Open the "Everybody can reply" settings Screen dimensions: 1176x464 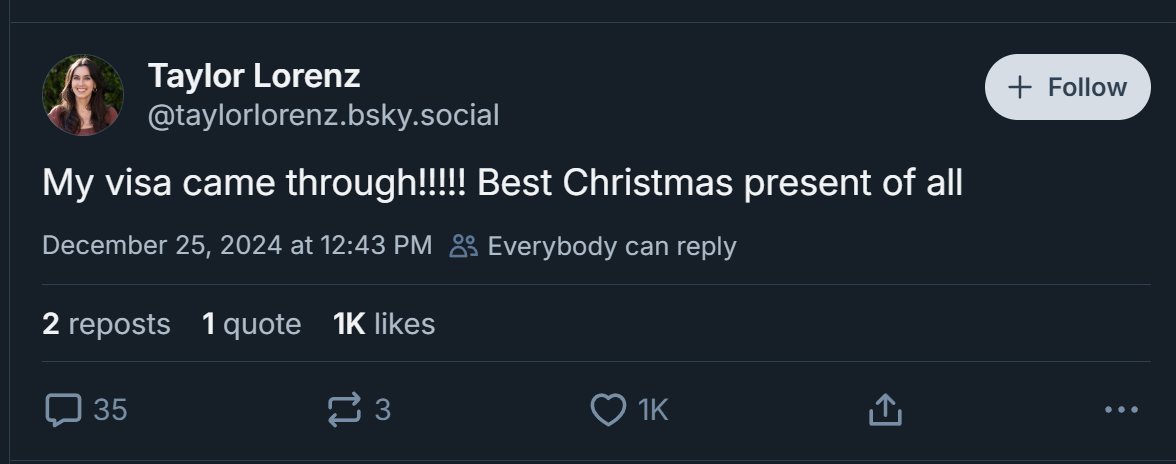[611, 246]
